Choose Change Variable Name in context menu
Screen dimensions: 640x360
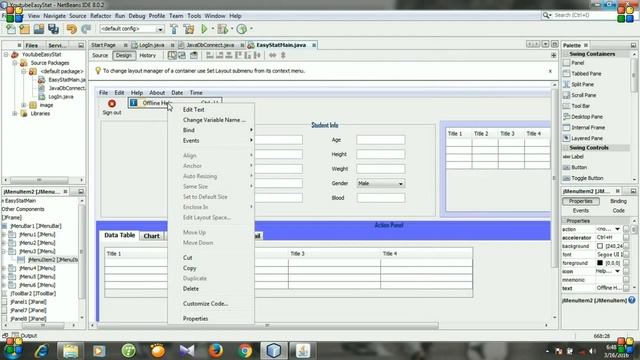[x=214, y=120]
